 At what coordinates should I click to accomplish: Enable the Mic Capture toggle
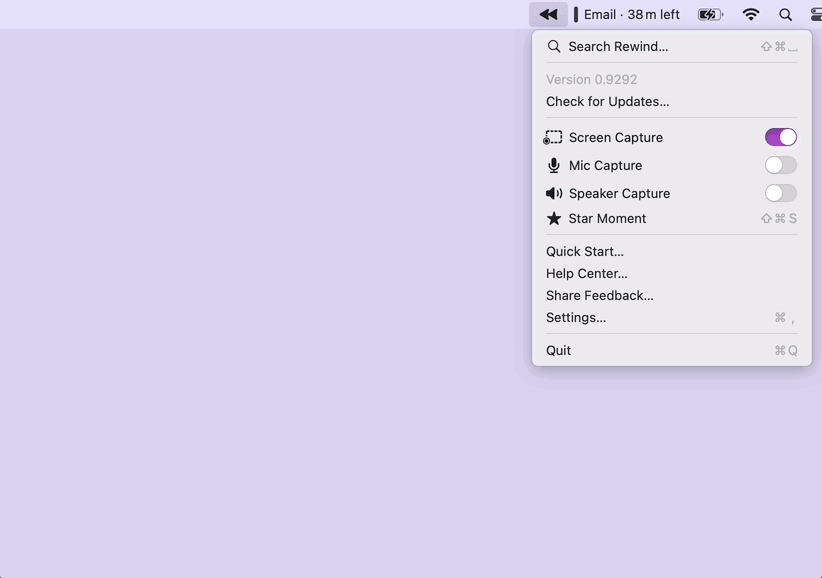pos(780,166)
